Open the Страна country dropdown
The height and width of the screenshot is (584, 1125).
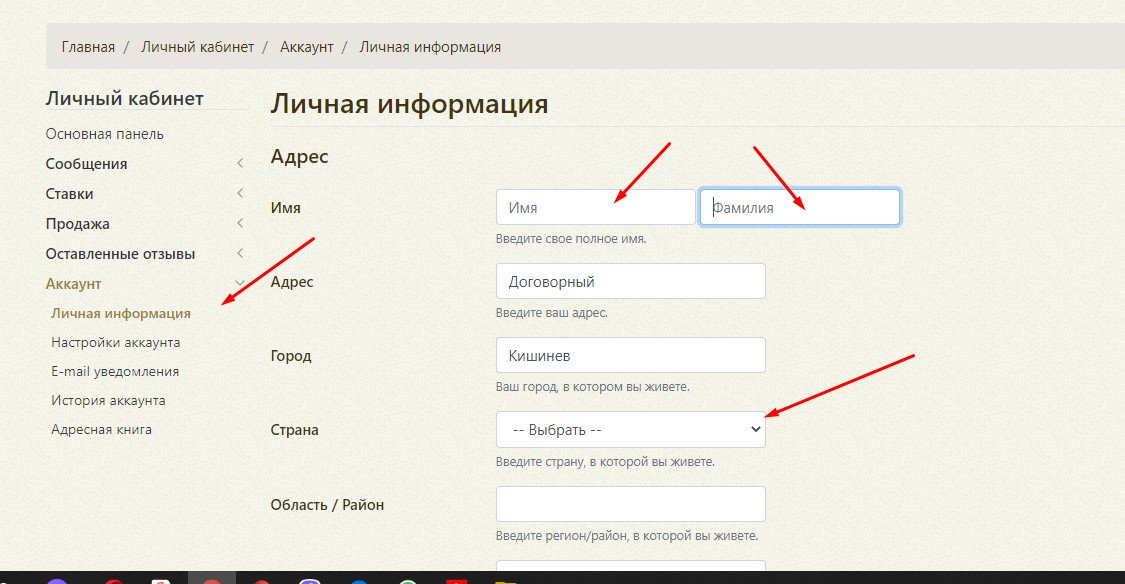click(630, 429)
